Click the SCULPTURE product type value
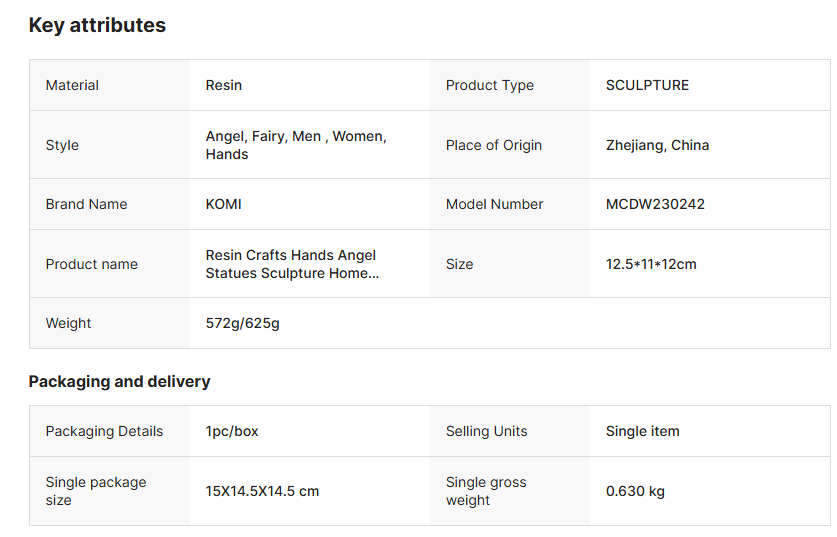This screenshot has height=537, width=837. click(x=647, y=85)
